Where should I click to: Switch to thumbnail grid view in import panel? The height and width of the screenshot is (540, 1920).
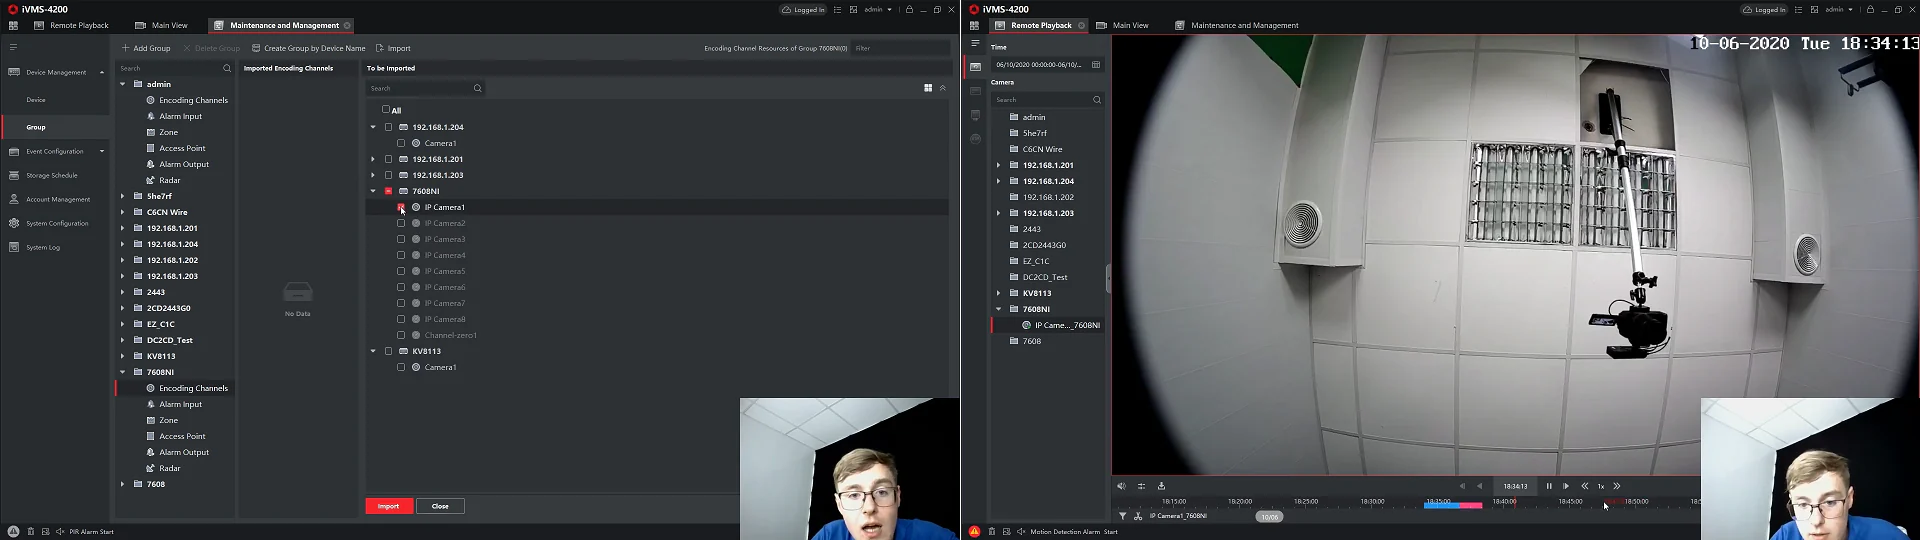tap(928, 88)
